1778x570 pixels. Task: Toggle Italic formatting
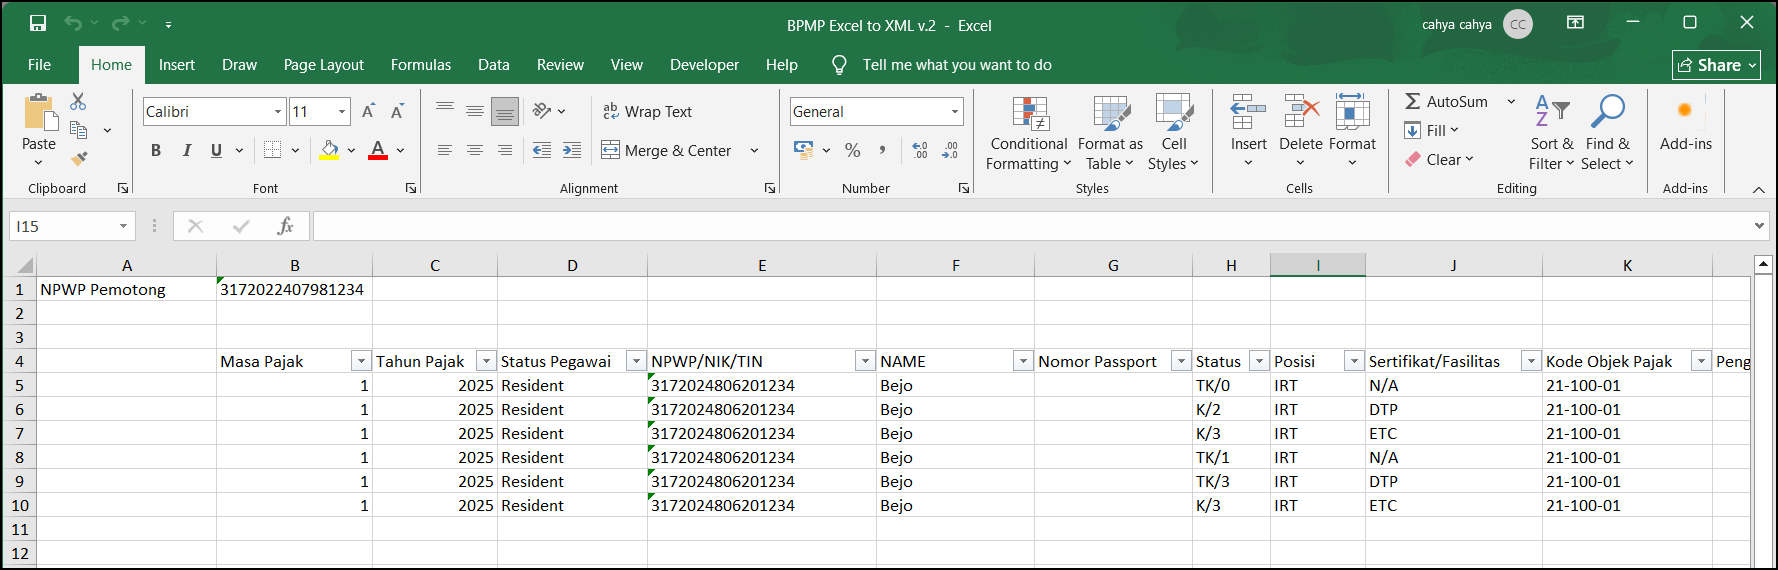[186, 150]
